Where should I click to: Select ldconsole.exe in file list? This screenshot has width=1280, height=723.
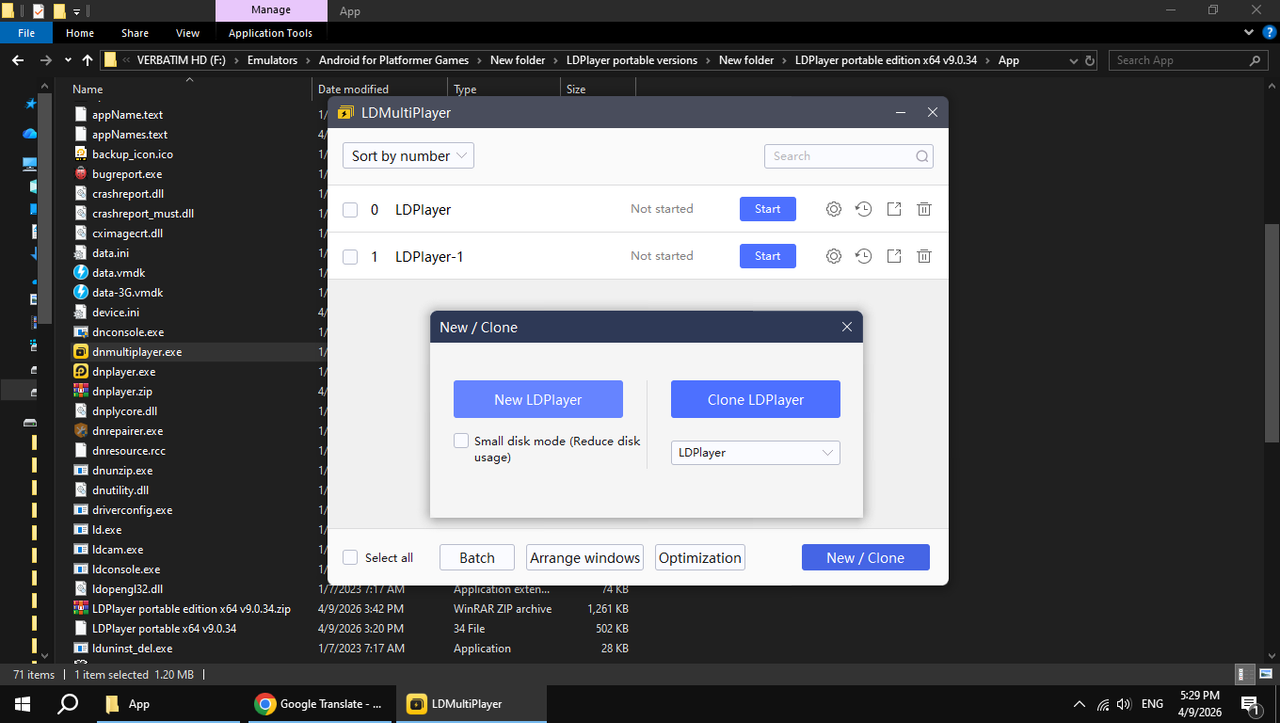pyautogui.click(x=126, y=569)
